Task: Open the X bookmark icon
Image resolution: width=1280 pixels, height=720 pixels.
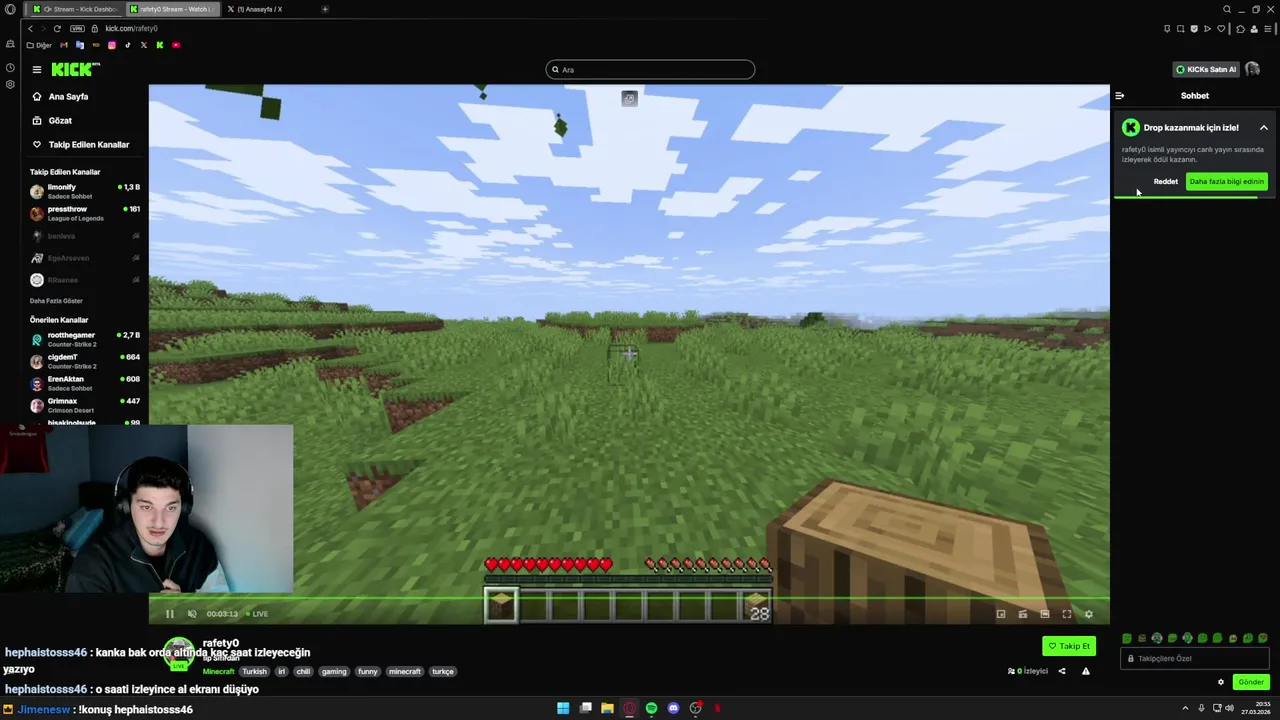Action: click(143, 45)
